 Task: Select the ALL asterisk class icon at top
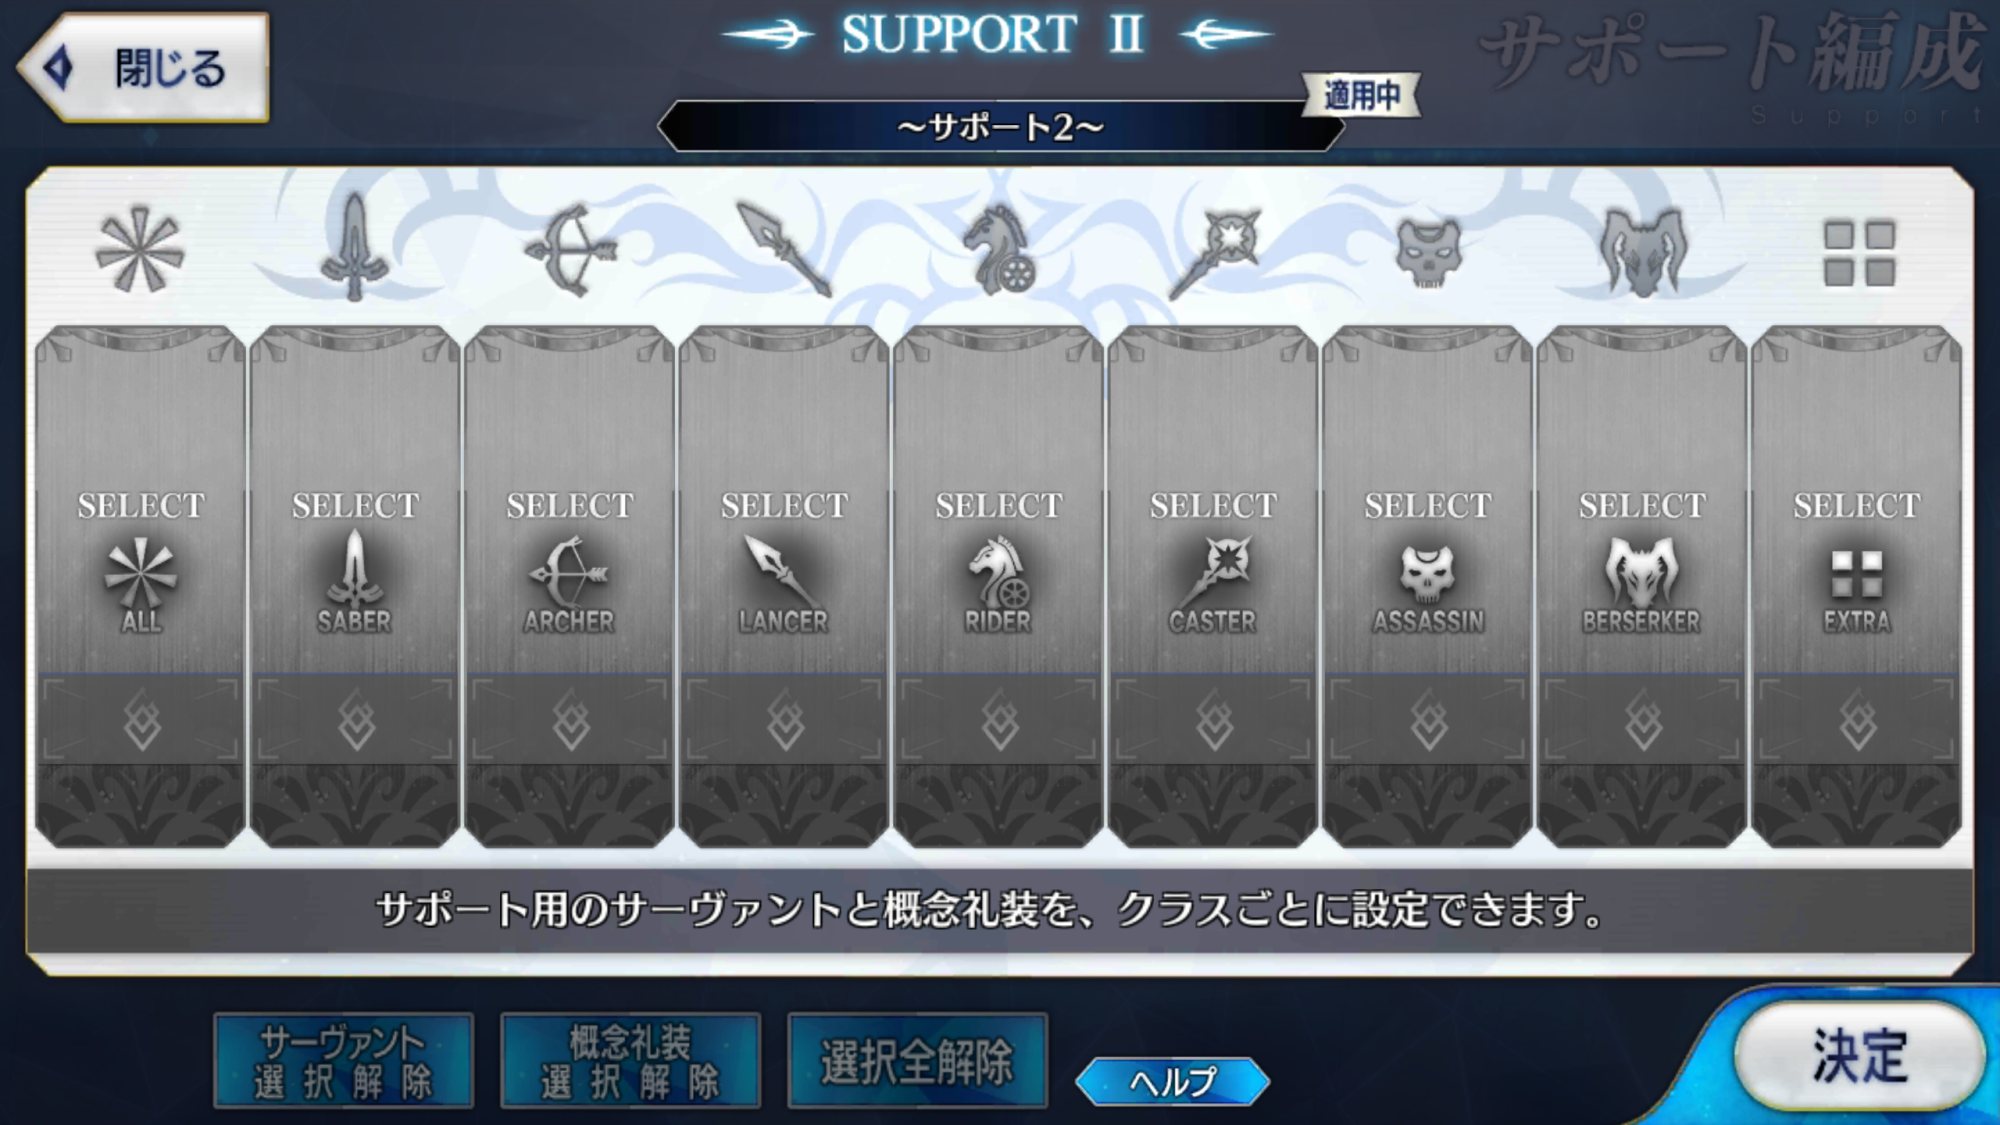[140, 250]
